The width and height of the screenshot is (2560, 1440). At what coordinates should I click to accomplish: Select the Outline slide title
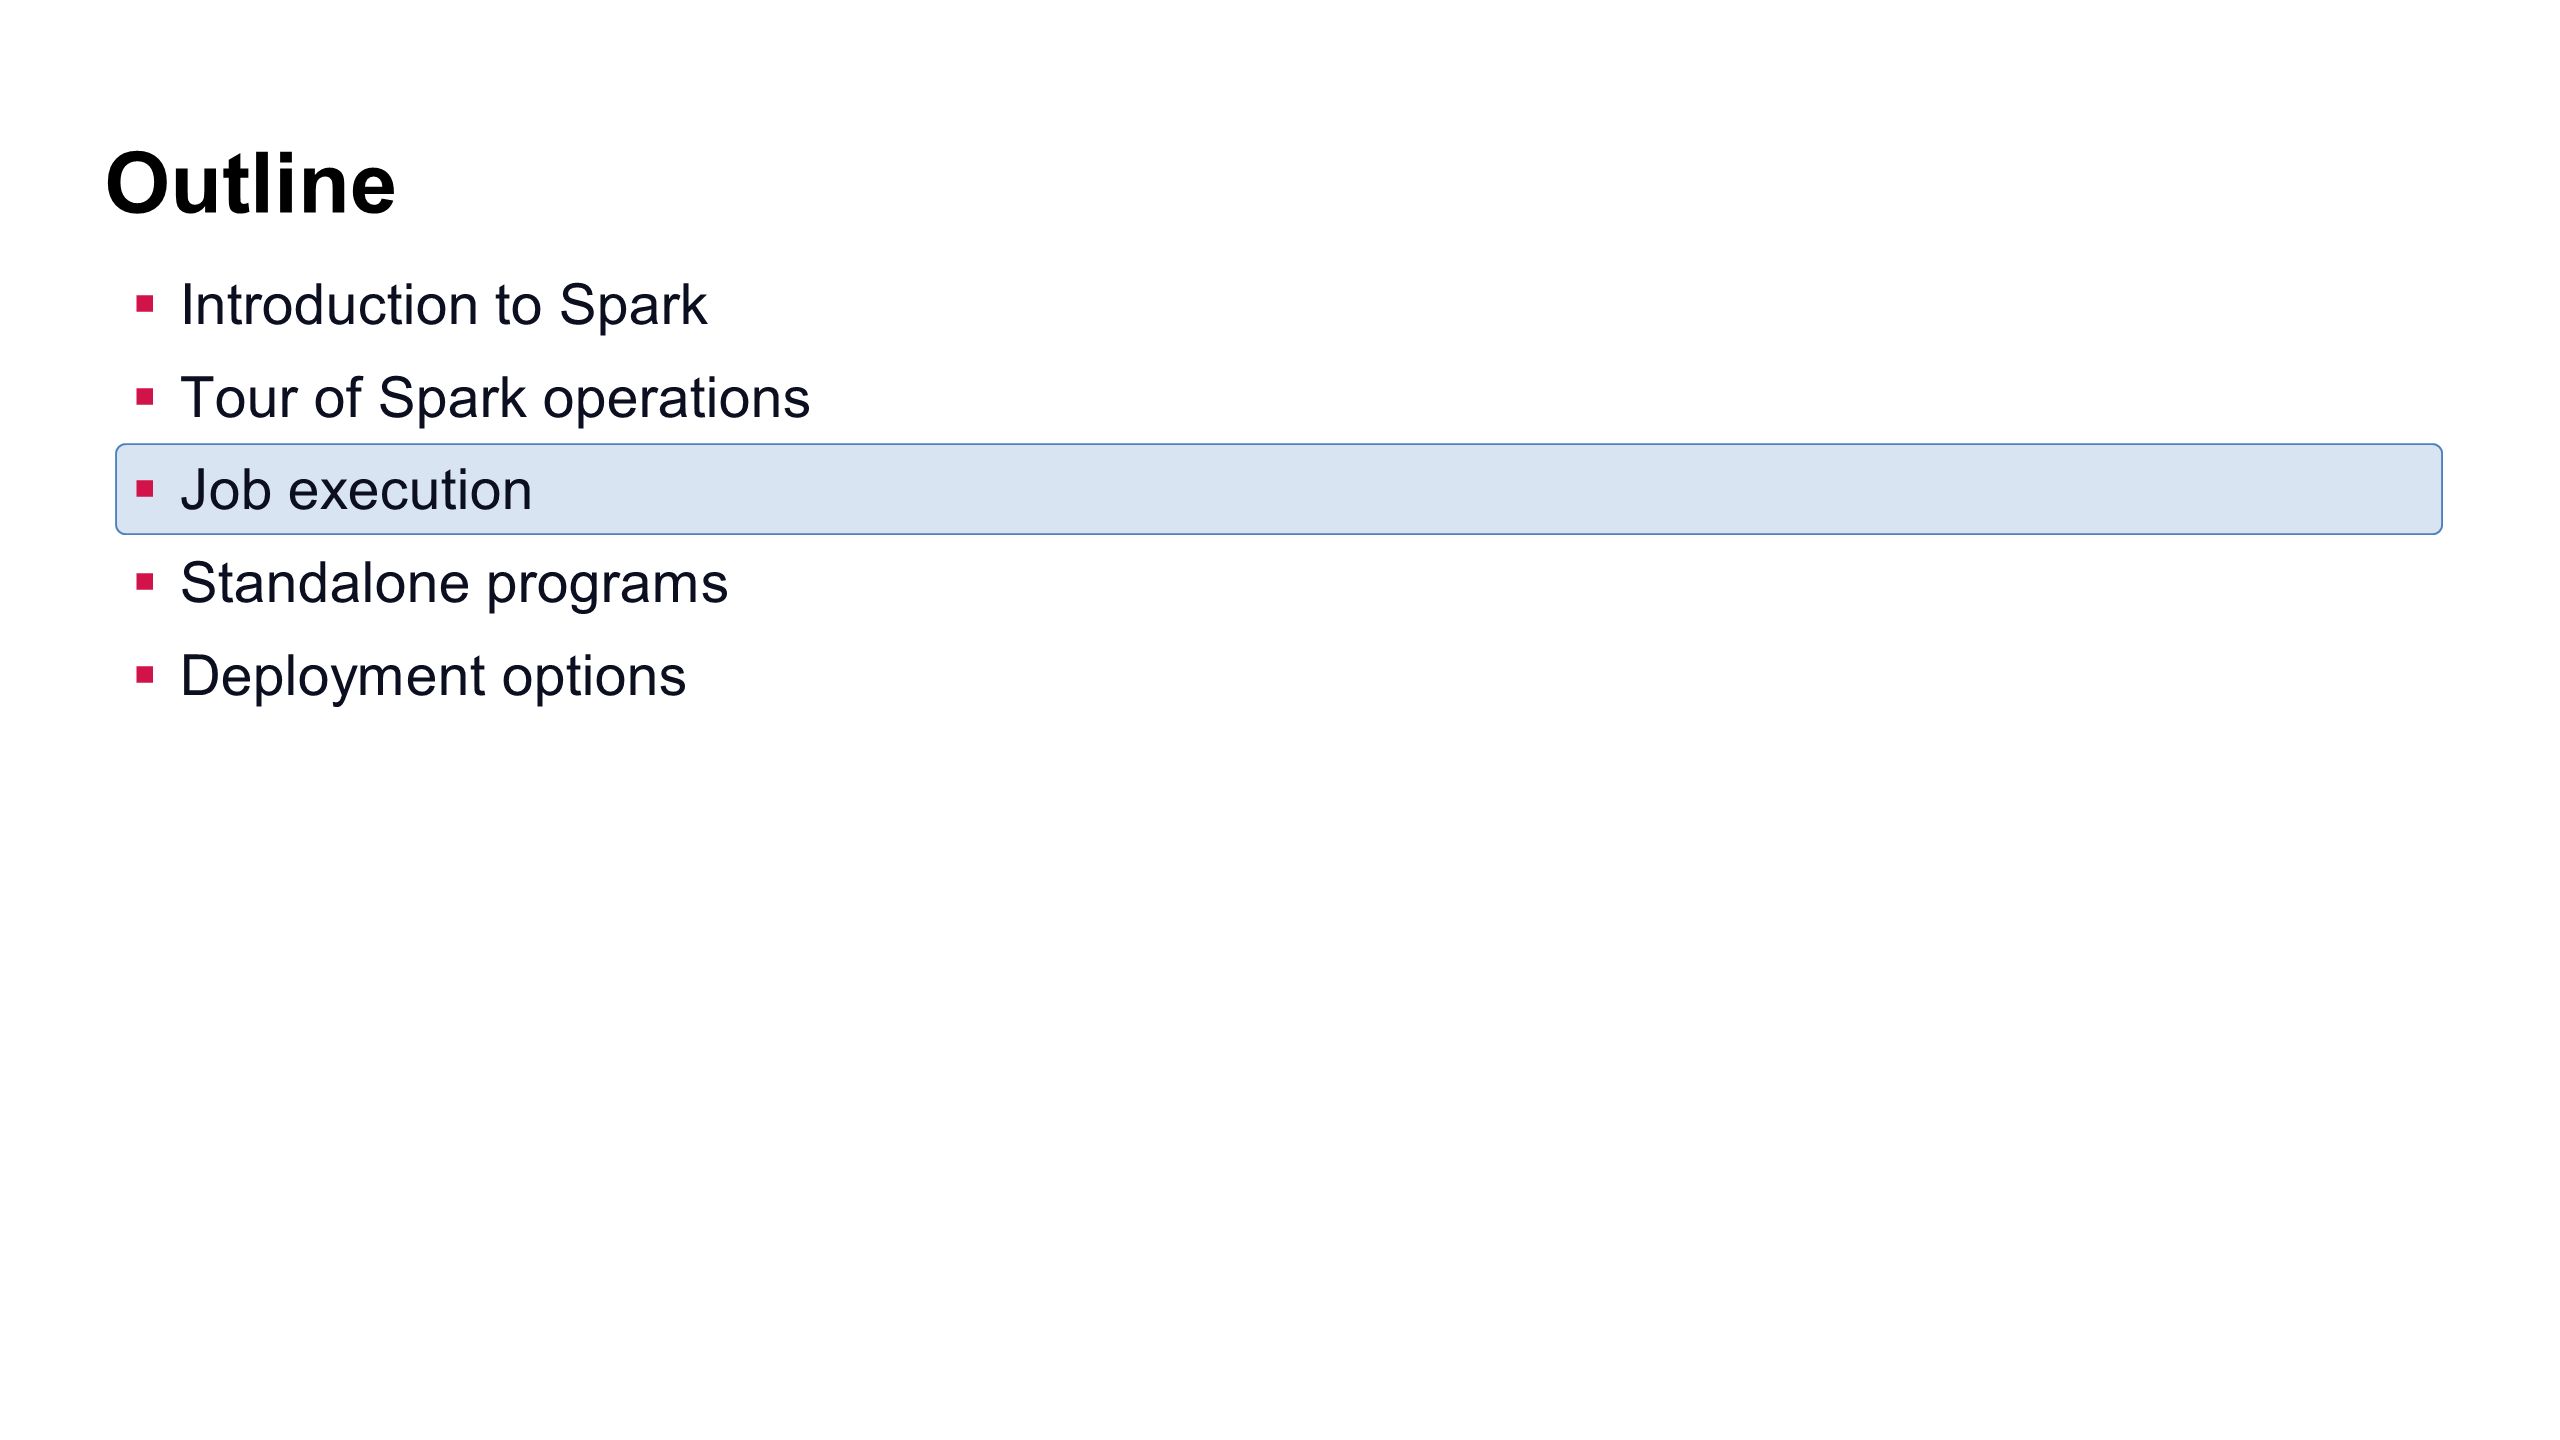(x=250, y=183)
